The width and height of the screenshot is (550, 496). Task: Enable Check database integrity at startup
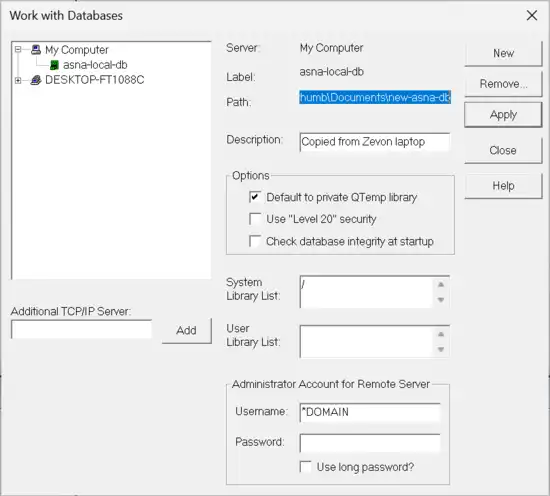point(255,241)
